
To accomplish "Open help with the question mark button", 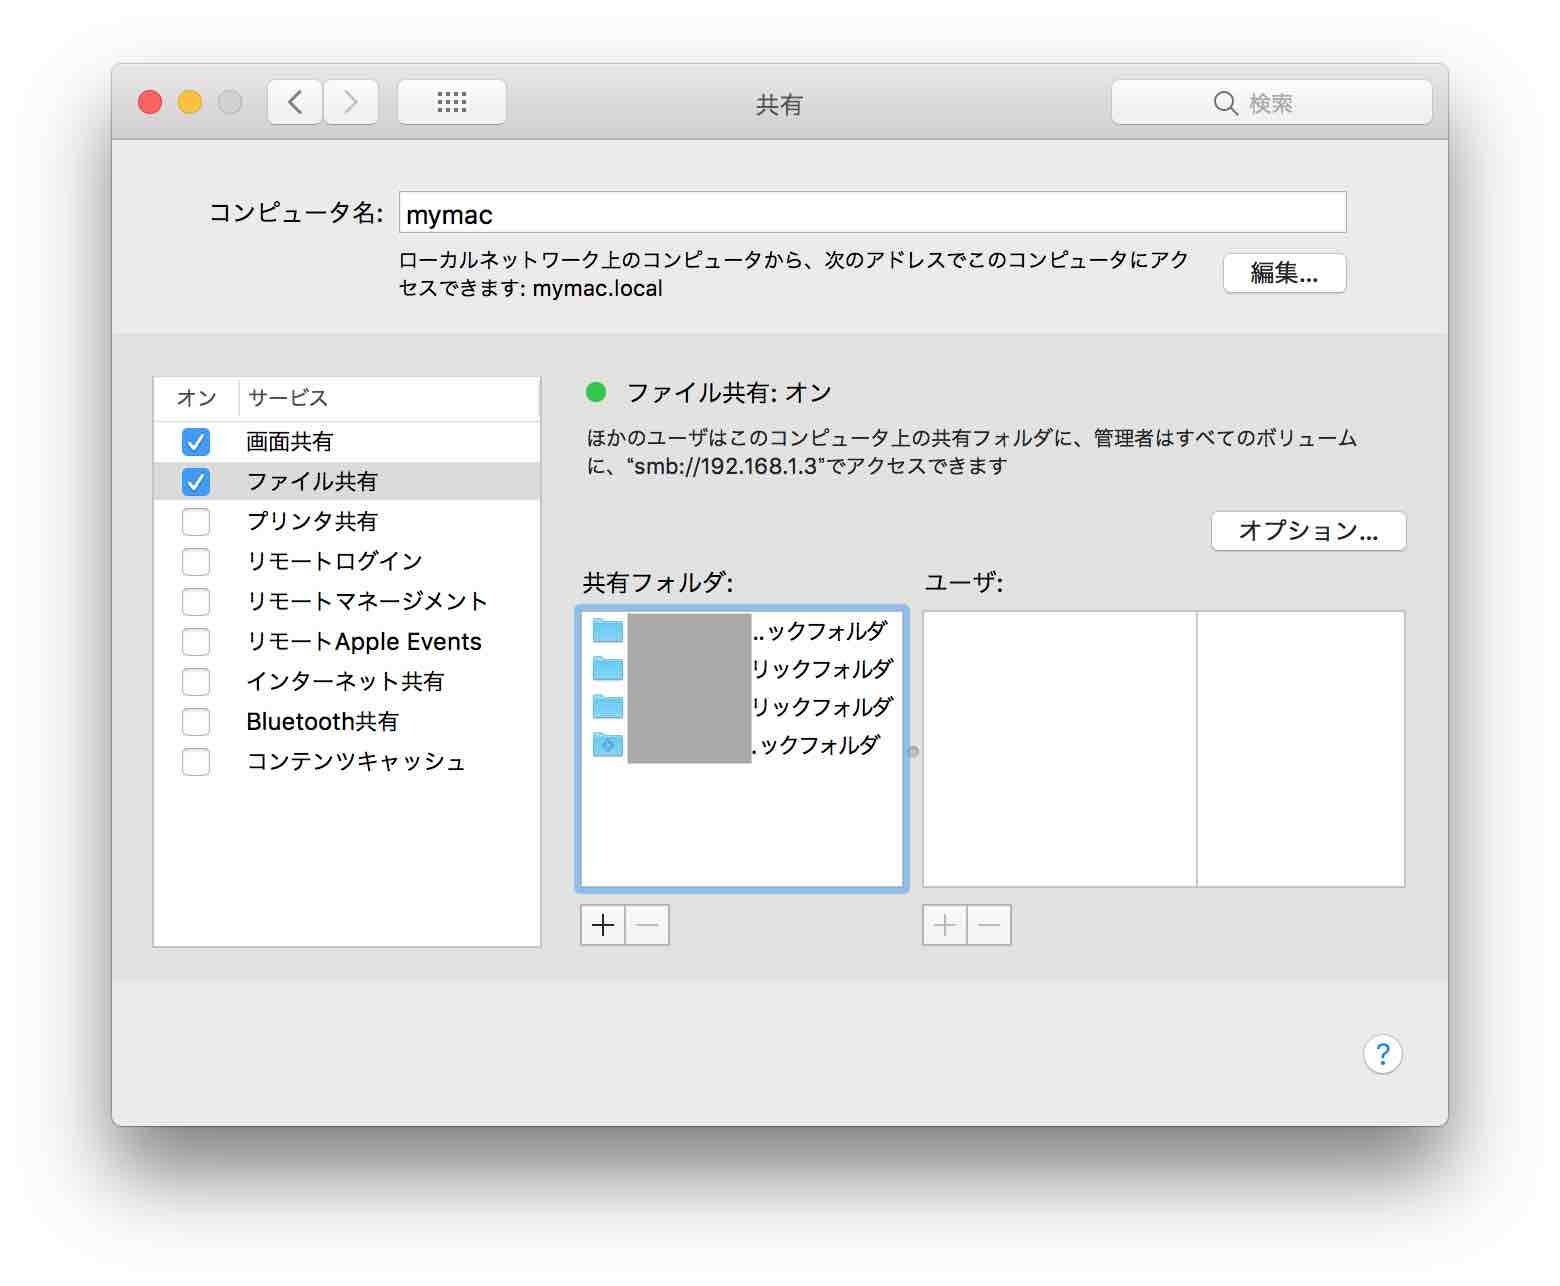I will point(1382,1053).
